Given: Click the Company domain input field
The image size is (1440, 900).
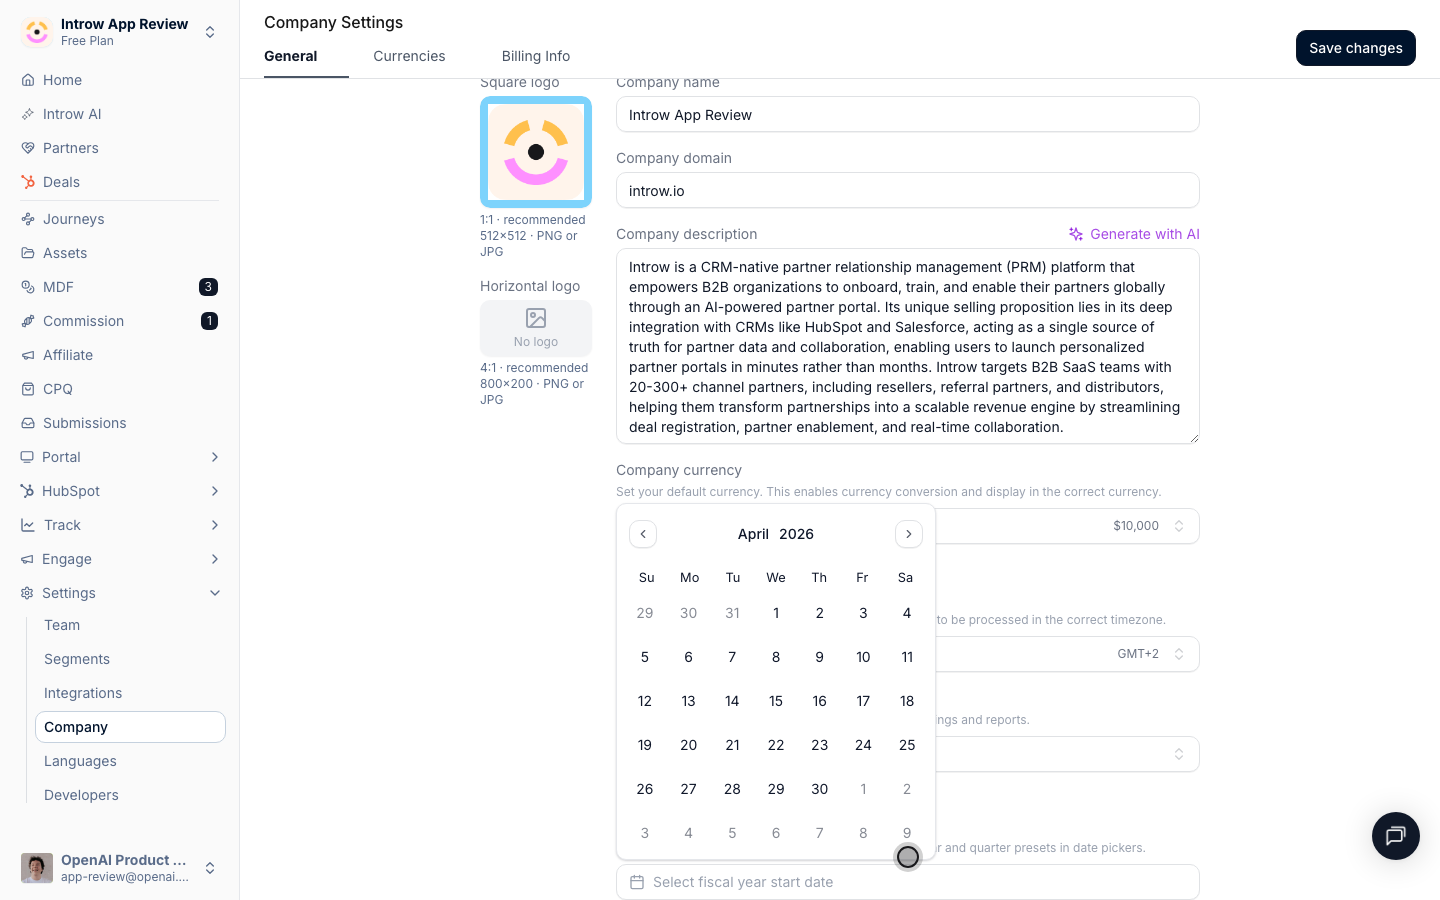Looking at the screenshot, I should 907,190.
